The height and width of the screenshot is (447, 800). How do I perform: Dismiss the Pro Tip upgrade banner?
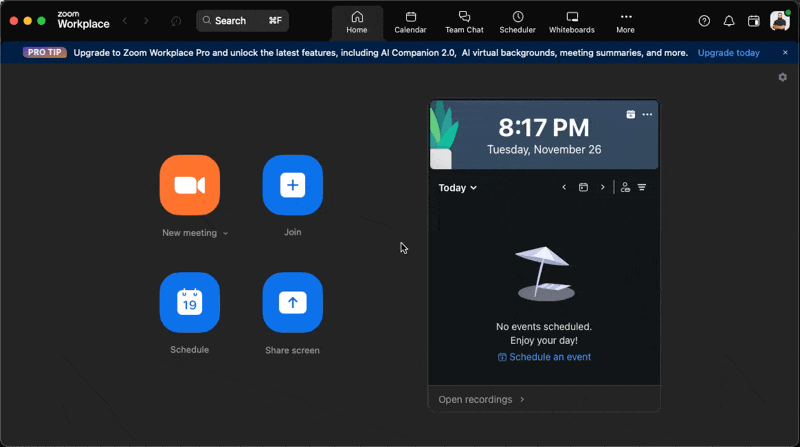(x=785, y=52)
